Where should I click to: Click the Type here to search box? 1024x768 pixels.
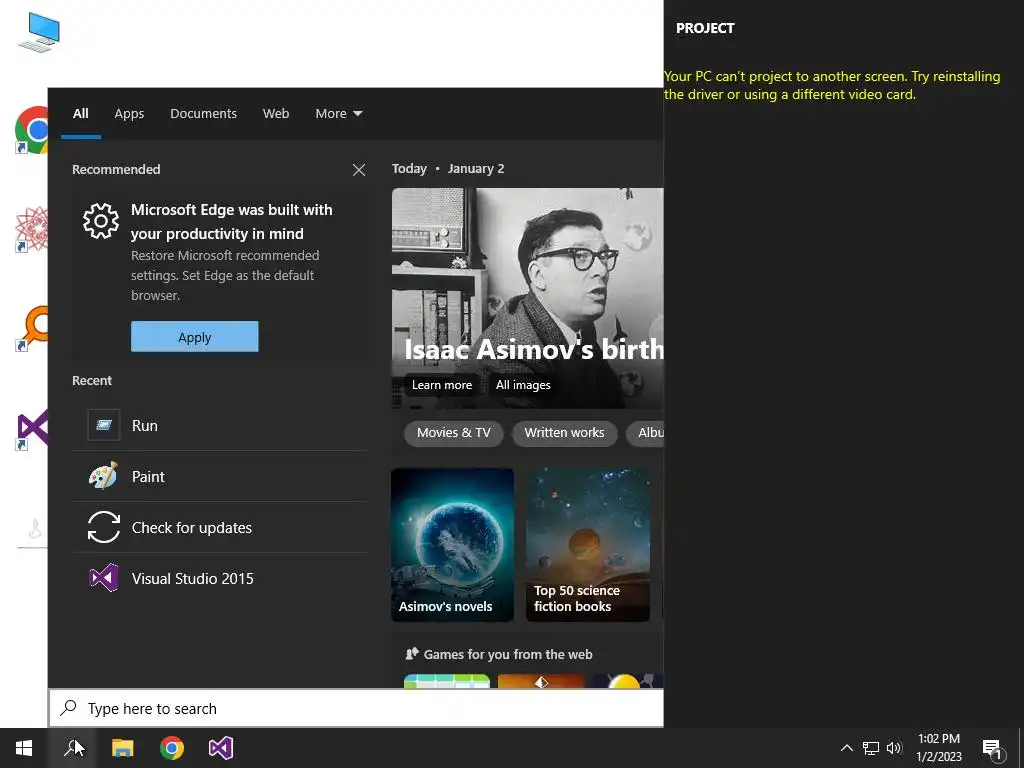(357, 708)
